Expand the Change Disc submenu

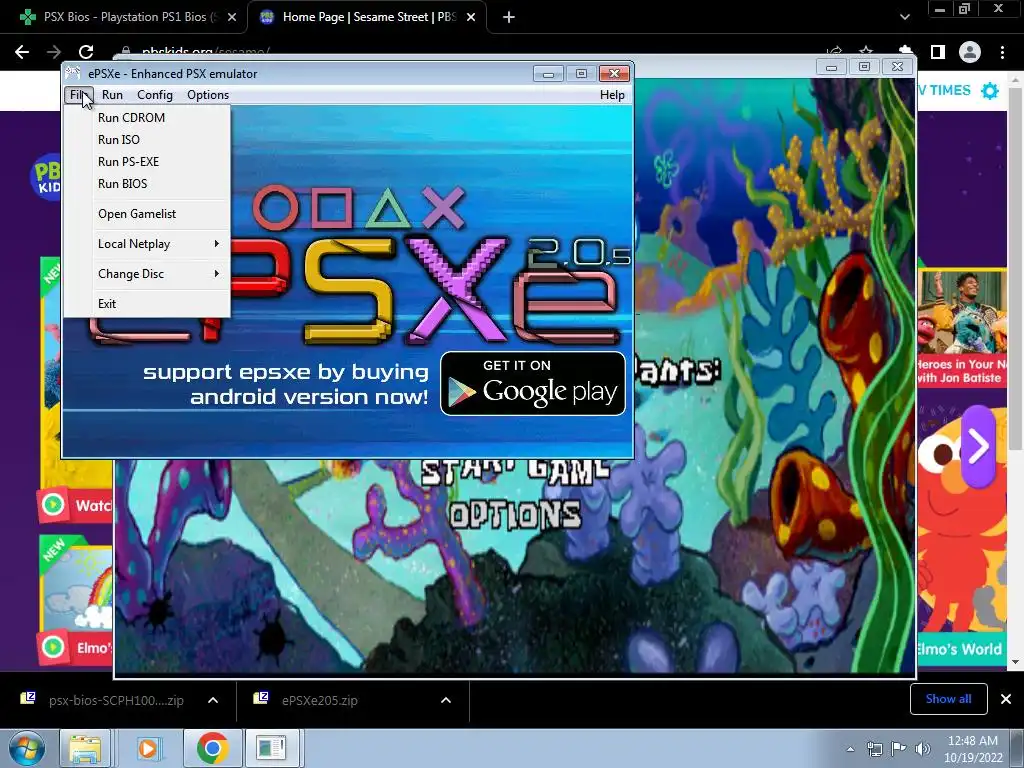[x=147, y=274]
